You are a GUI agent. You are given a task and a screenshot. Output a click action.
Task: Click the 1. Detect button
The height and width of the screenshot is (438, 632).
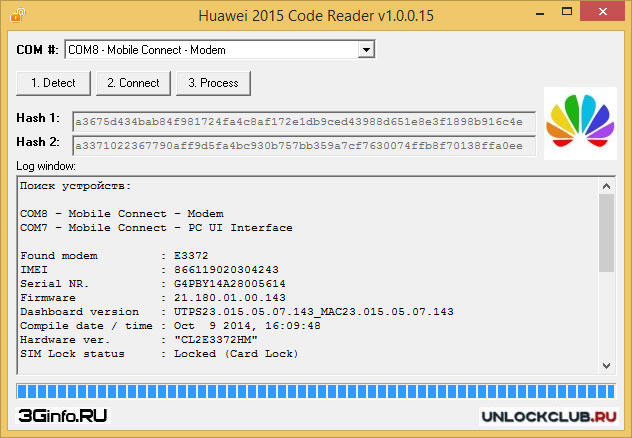click(53, 83)
